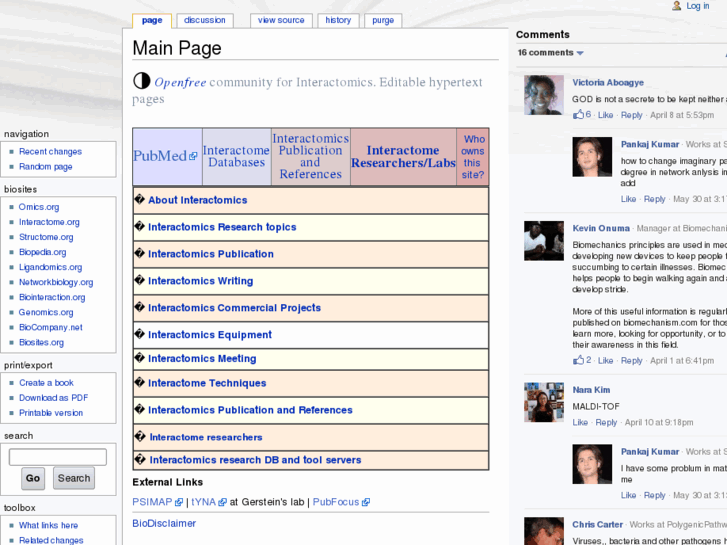This screenshot has width=727, height=545.
Task: Expand the 16 comments sort dropdown
Action: coord(550,53)
